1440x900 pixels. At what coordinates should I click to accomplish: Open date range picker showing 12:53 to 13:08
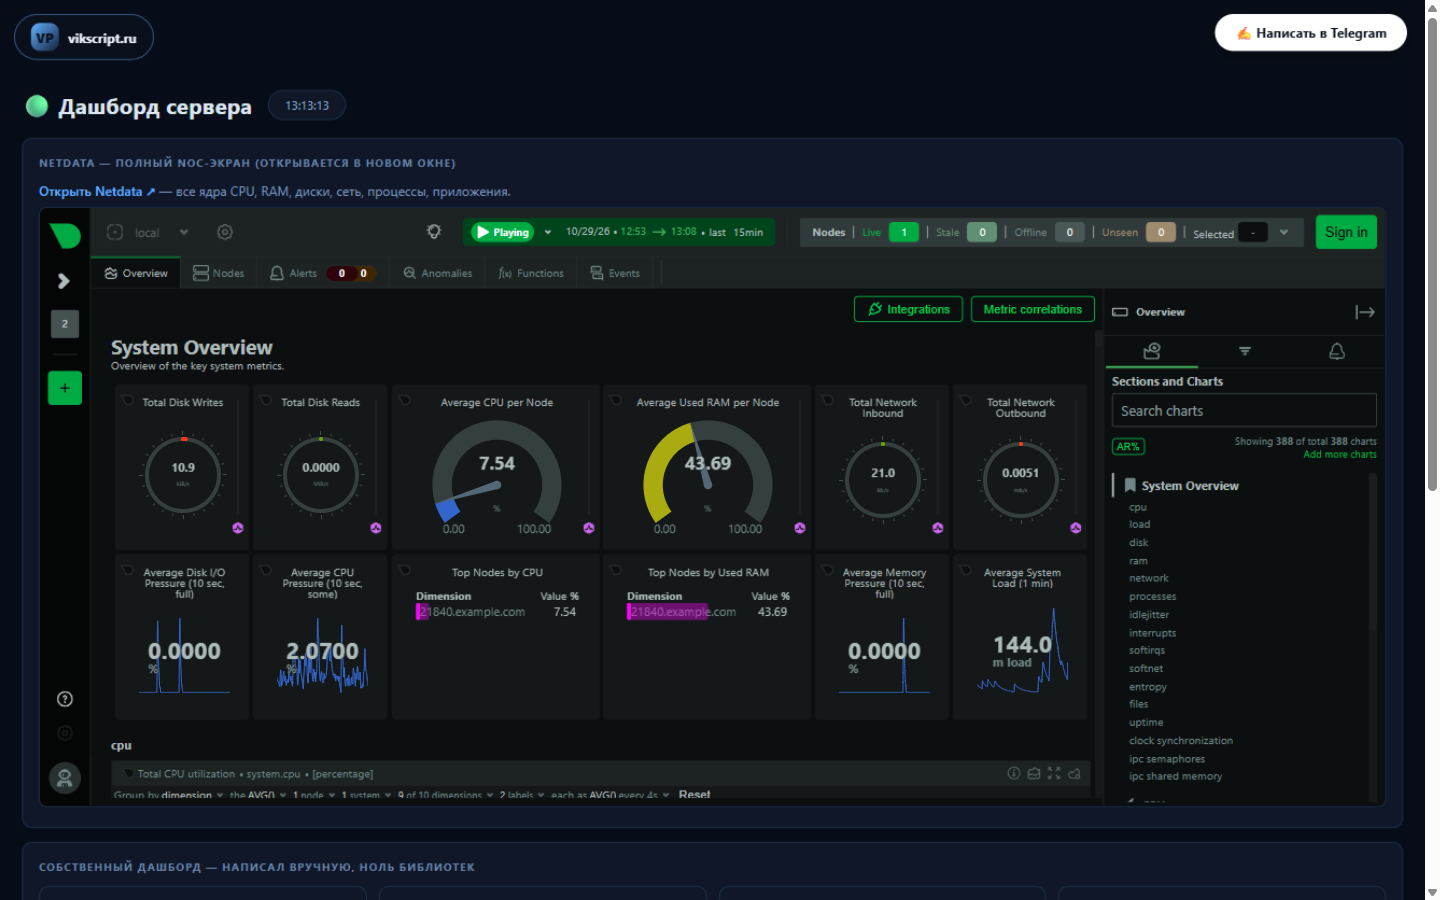click(664, 232)
